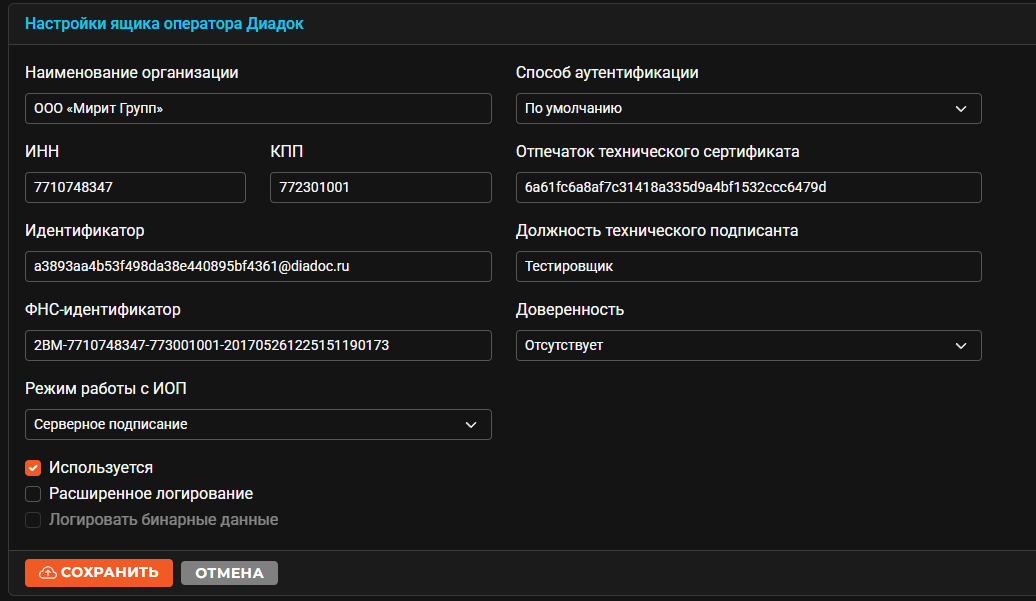Screen dimensions: 1036x601
Task: Toggle Логировать бинарные данные checkbox
Action: pos(33,520)
